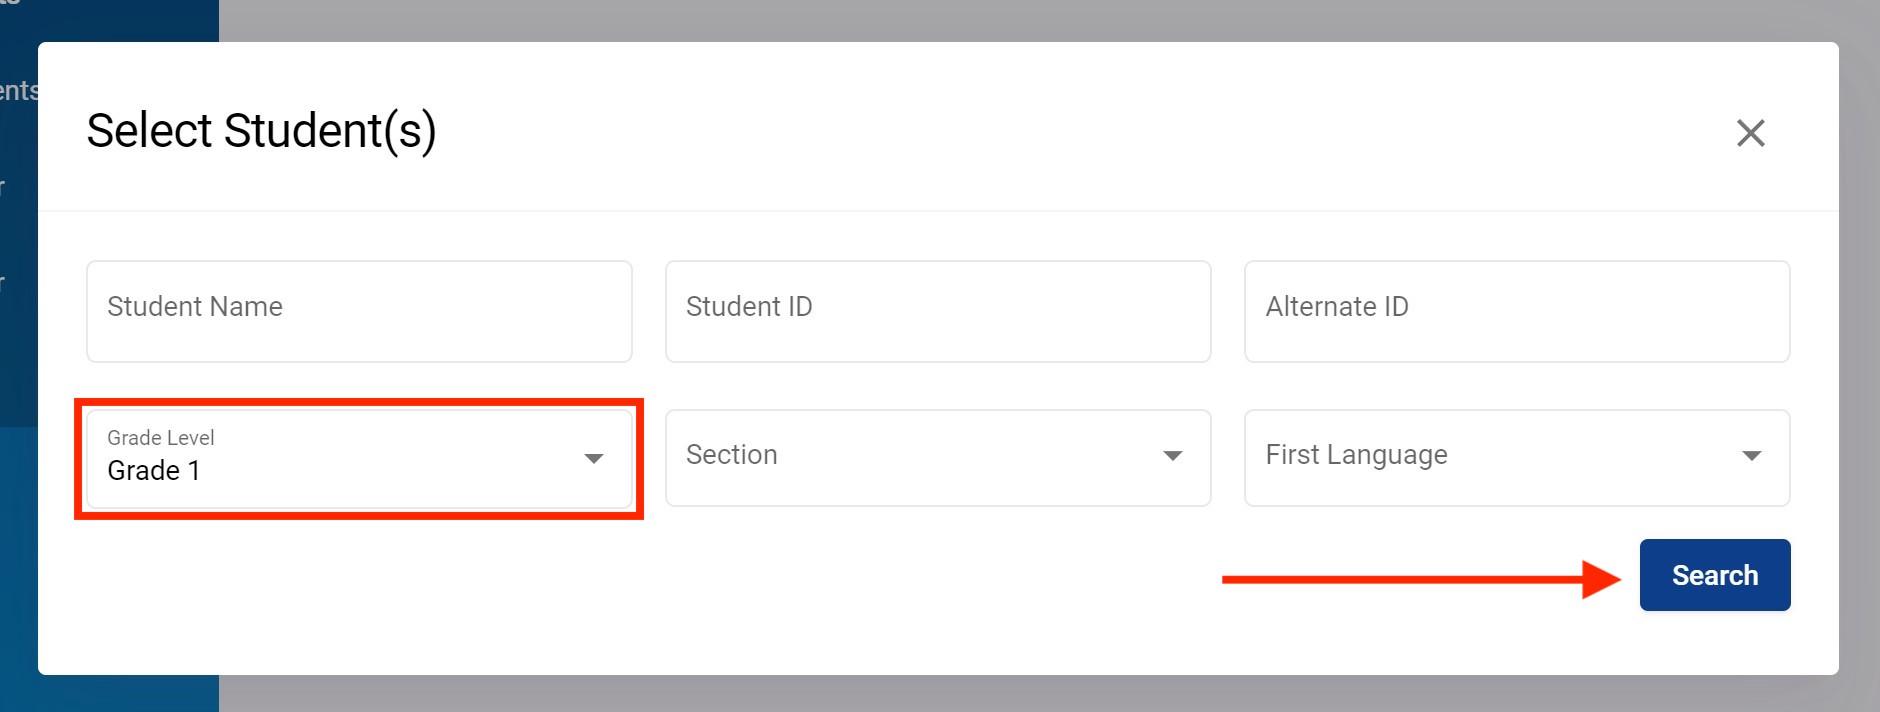Click the Section placeholder text
This screenshot has height=712, width=1880.
pyautogui.click(x=731, y=455)
